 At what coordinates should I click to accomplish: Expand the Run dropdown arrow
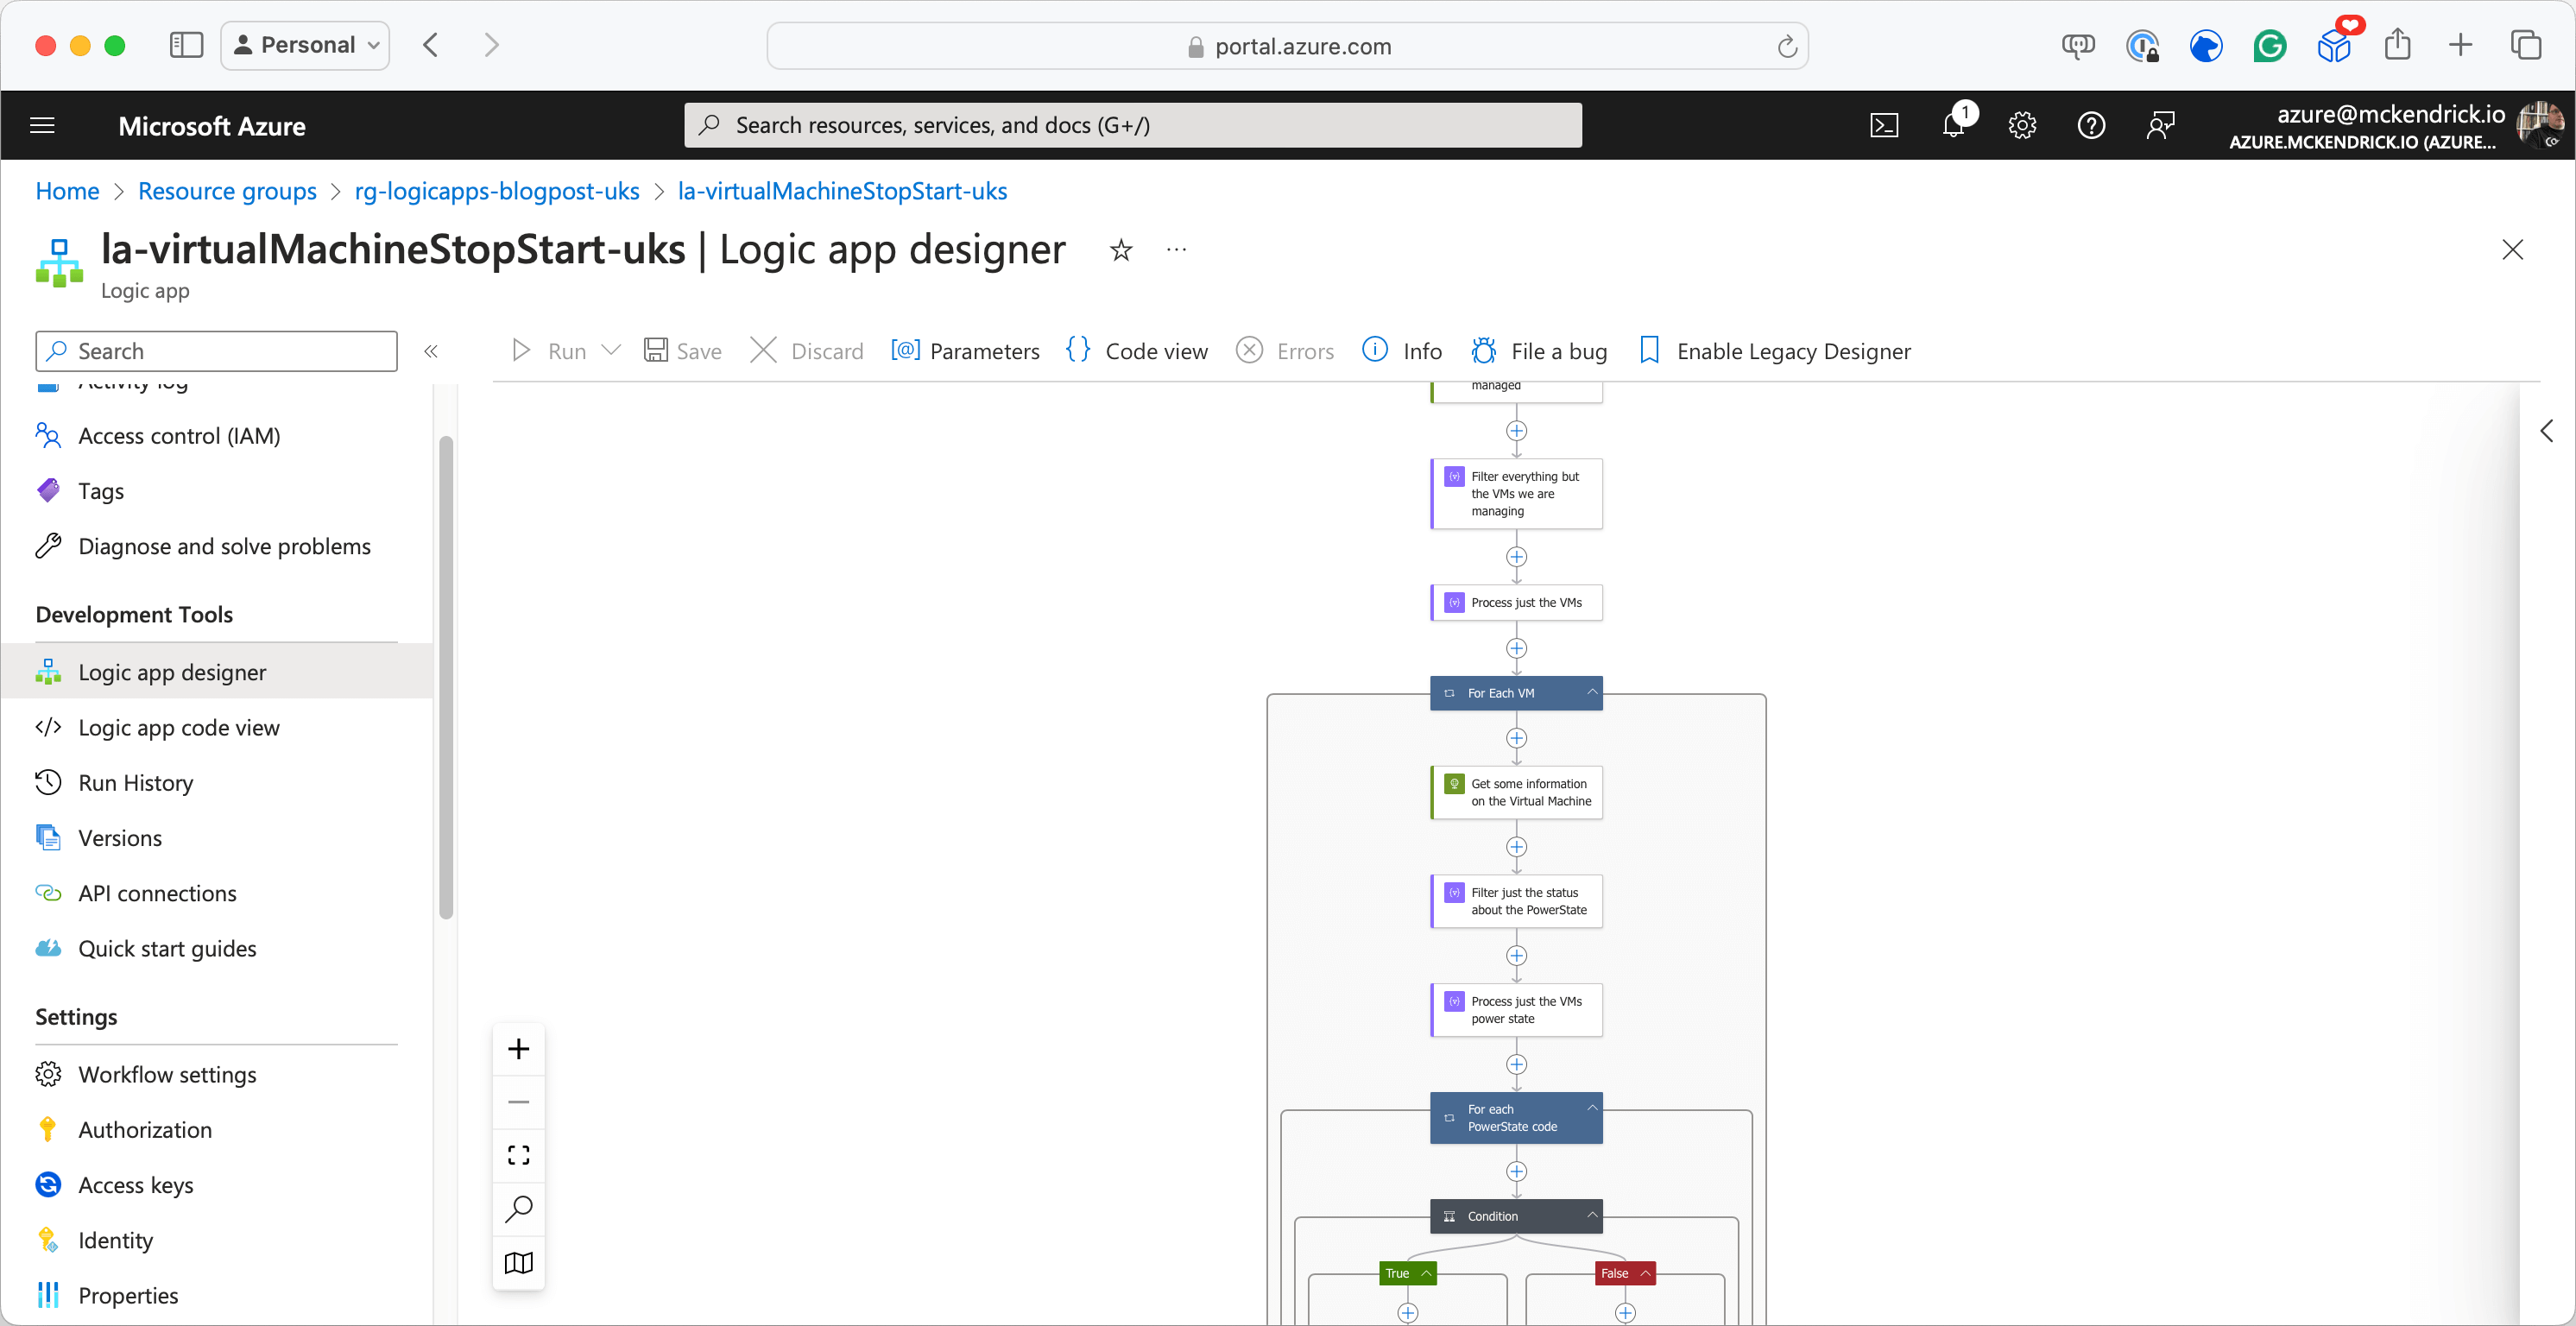[x=611, y=350]
